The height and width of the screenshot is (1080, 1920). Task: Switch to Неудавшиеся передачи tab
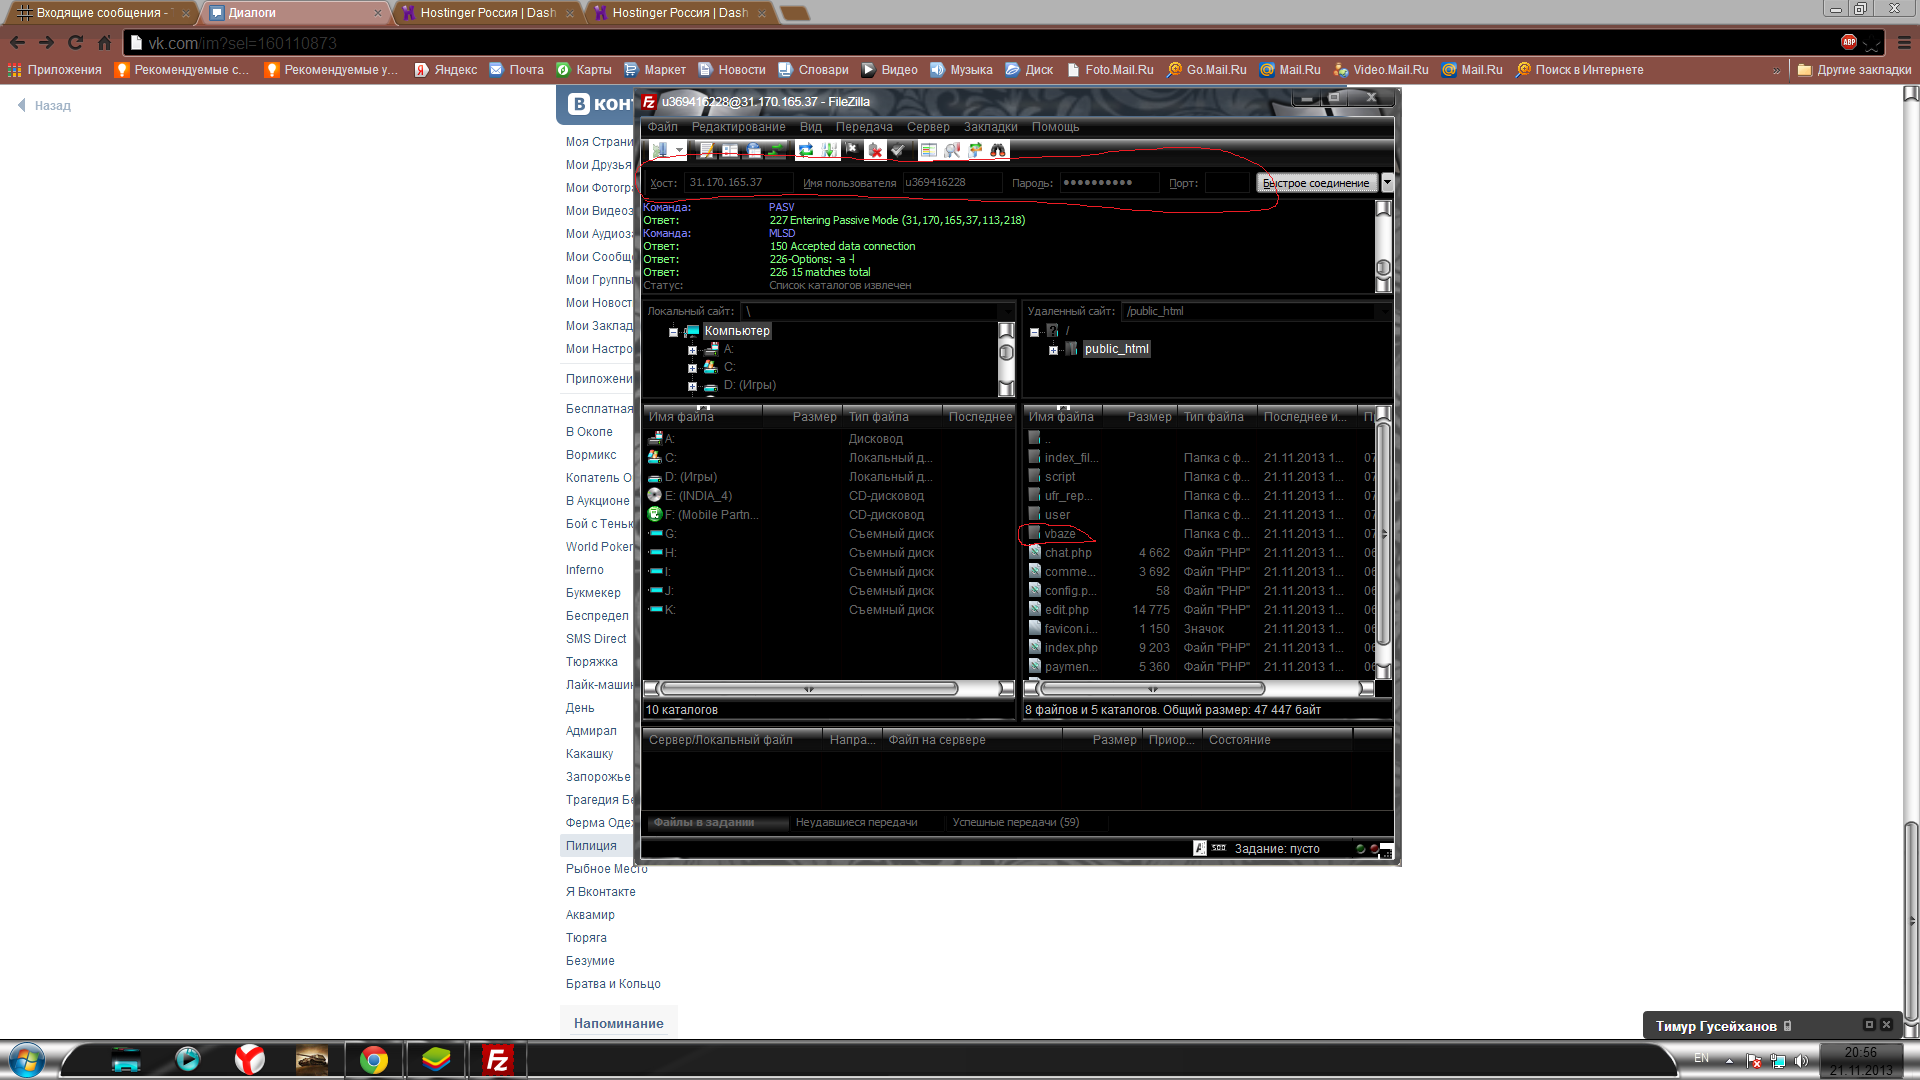(x=856, y=822)
